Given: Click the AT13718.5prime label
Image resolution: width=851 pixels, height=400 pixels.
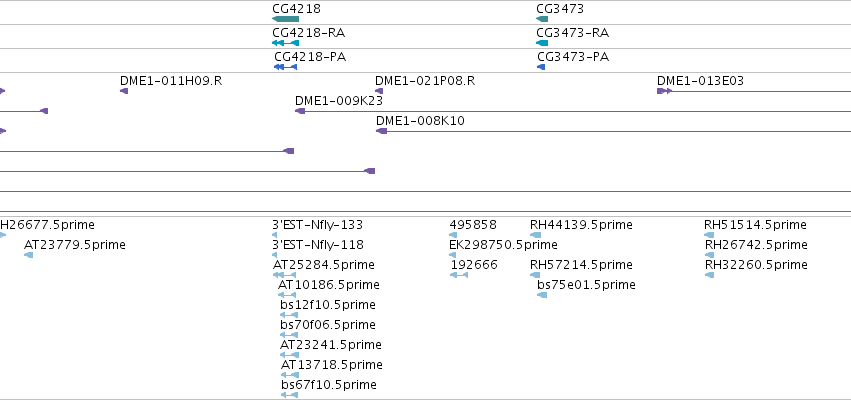Looking at the screenshot, I should [x=332, y=365].
